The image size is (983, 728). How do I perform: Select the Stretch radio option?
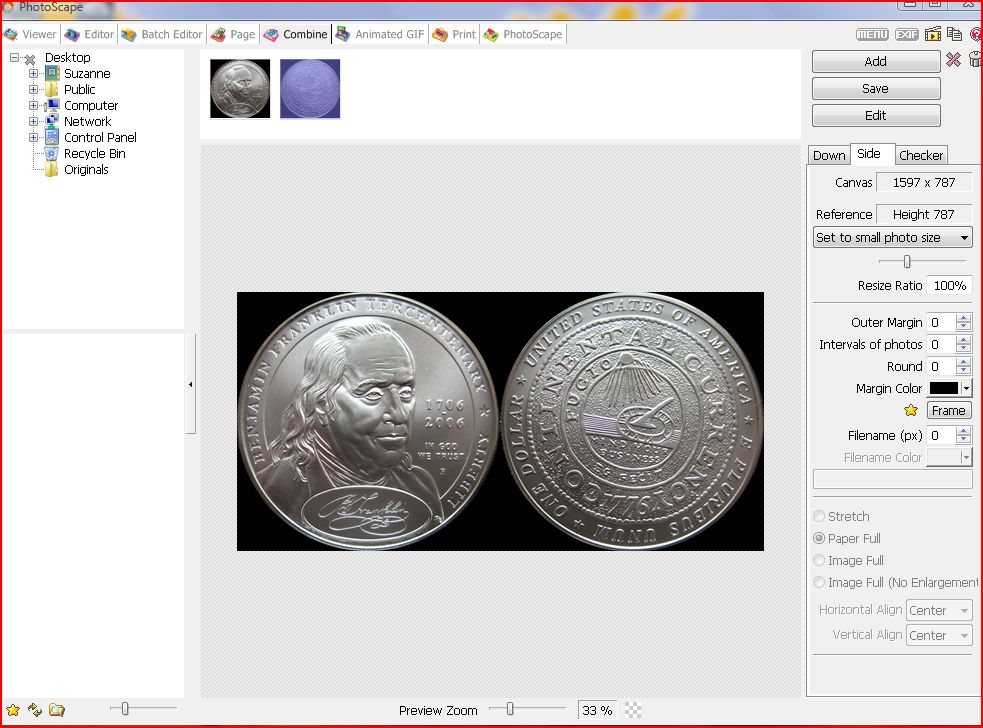(x=820, y=516)
